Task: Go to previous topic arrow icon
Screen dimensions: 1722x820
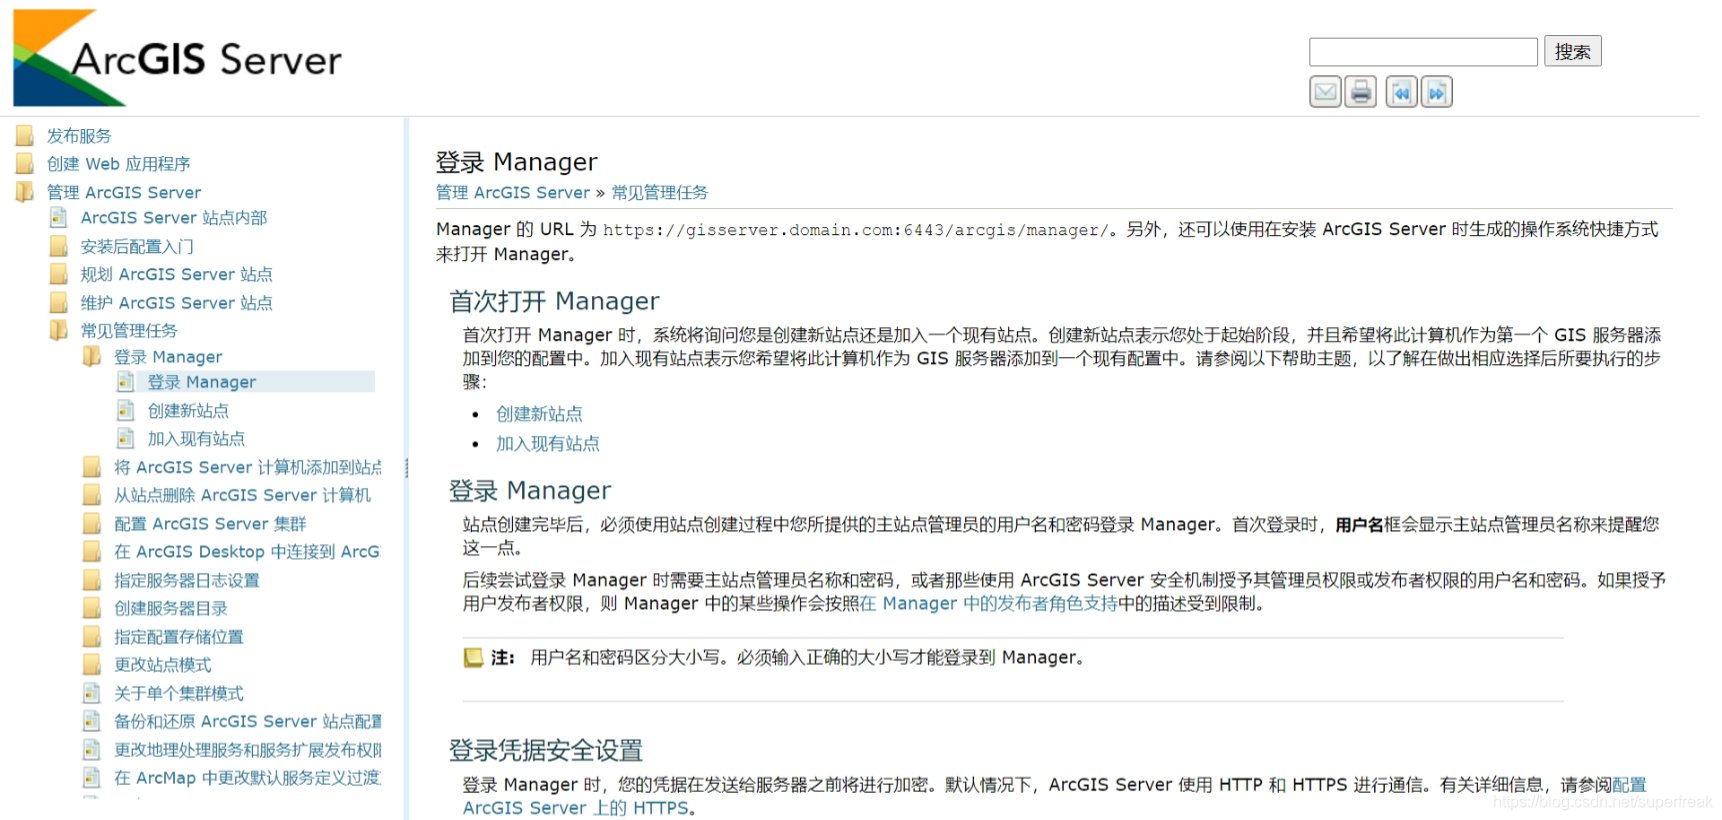Action: [x=1401, y=92]
